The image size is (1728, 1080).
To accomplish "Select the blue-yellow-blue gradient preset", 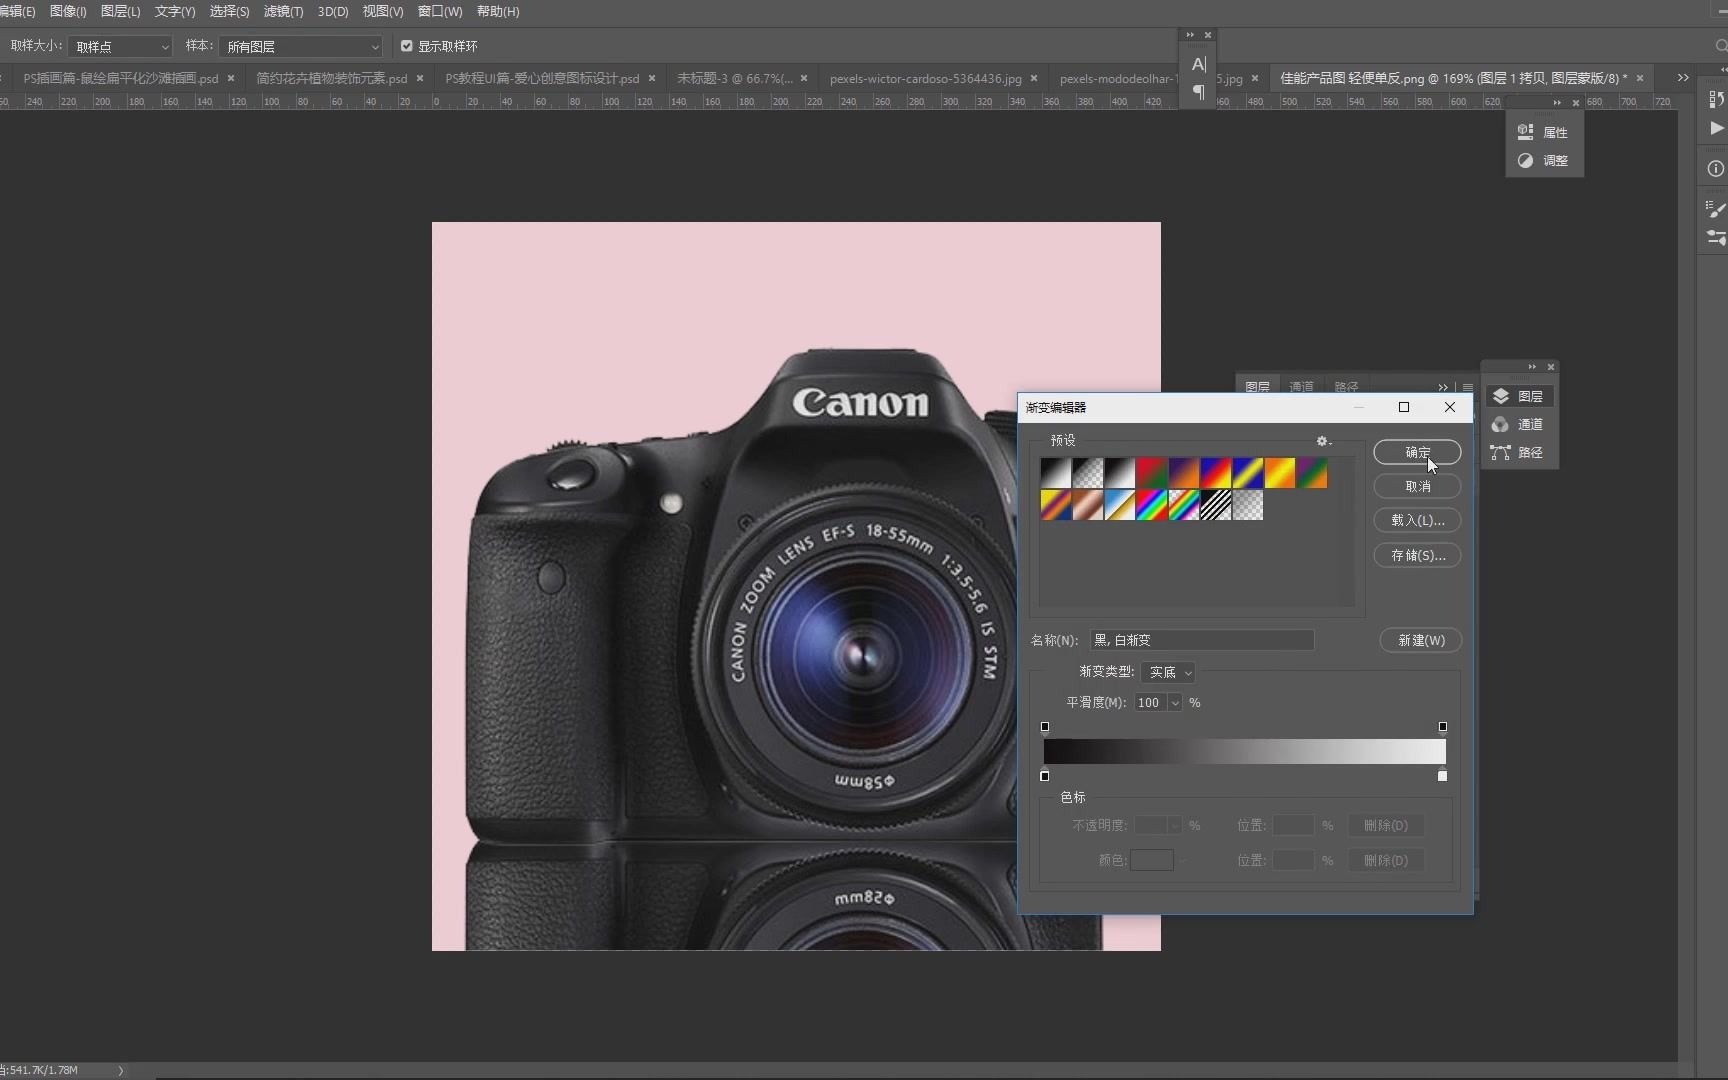I will point(1248,473).
